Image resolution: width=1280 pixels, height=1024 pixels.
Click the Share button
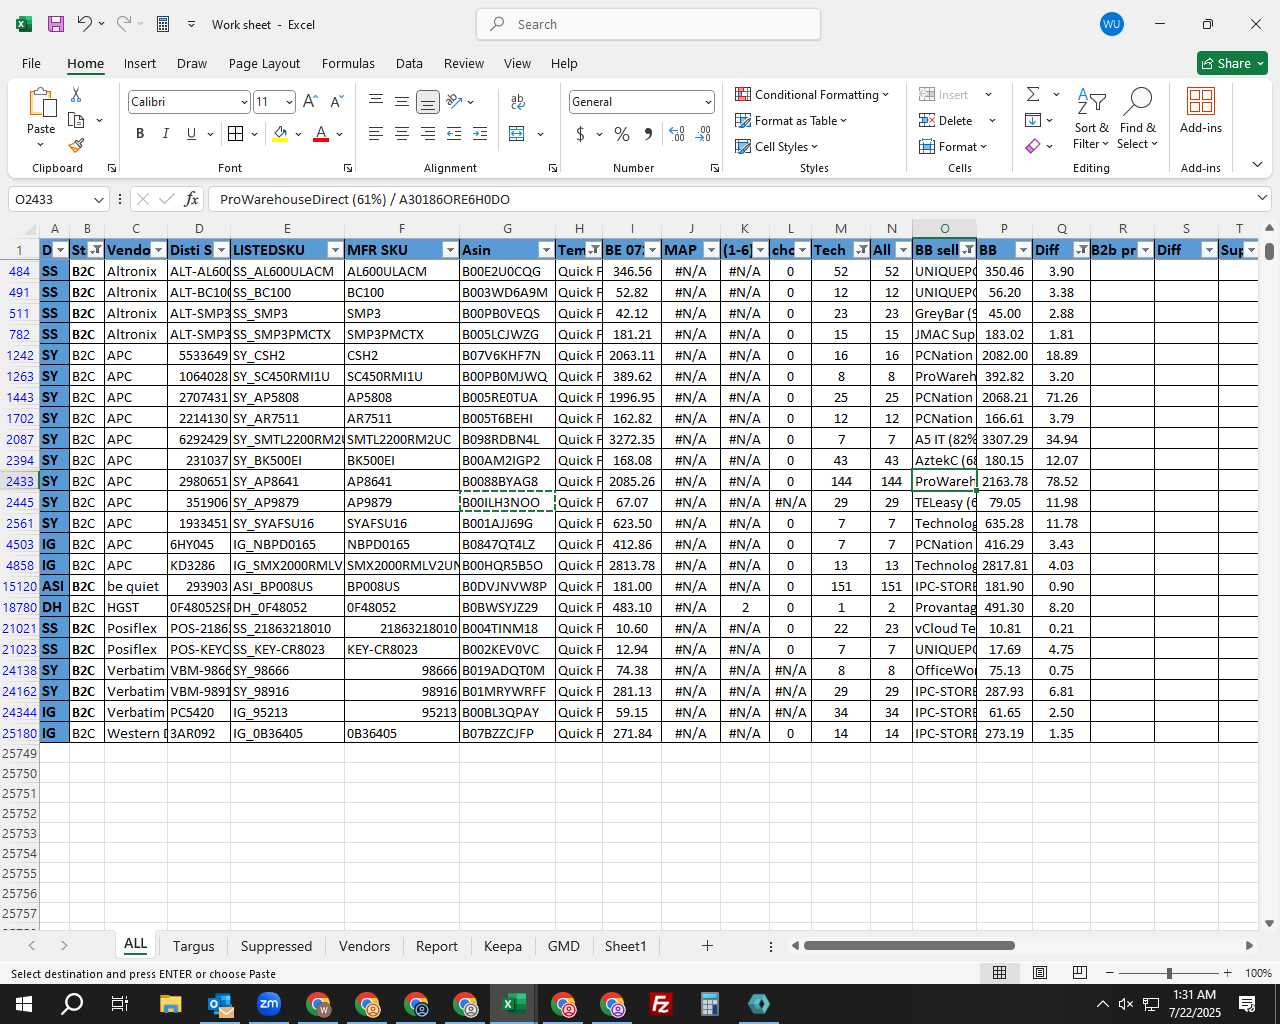1232,63
